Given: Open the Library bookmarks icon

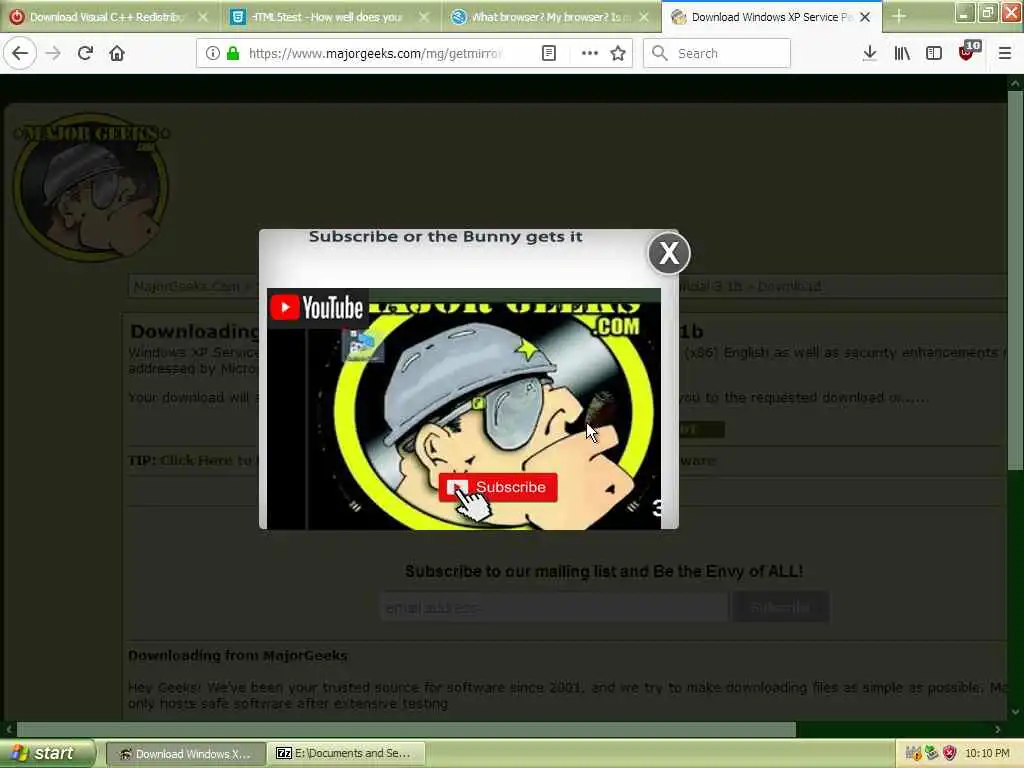Looking at the screenshot, I should coord(902,53).
